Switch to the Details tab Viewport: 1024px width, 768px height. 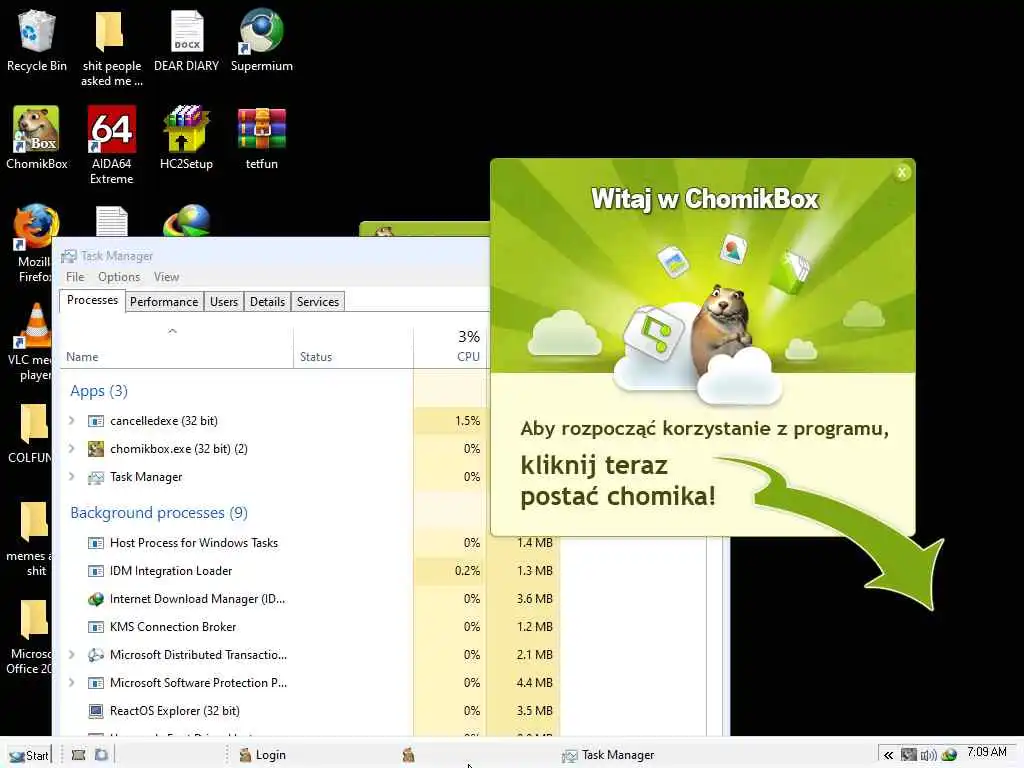[267, 302]
